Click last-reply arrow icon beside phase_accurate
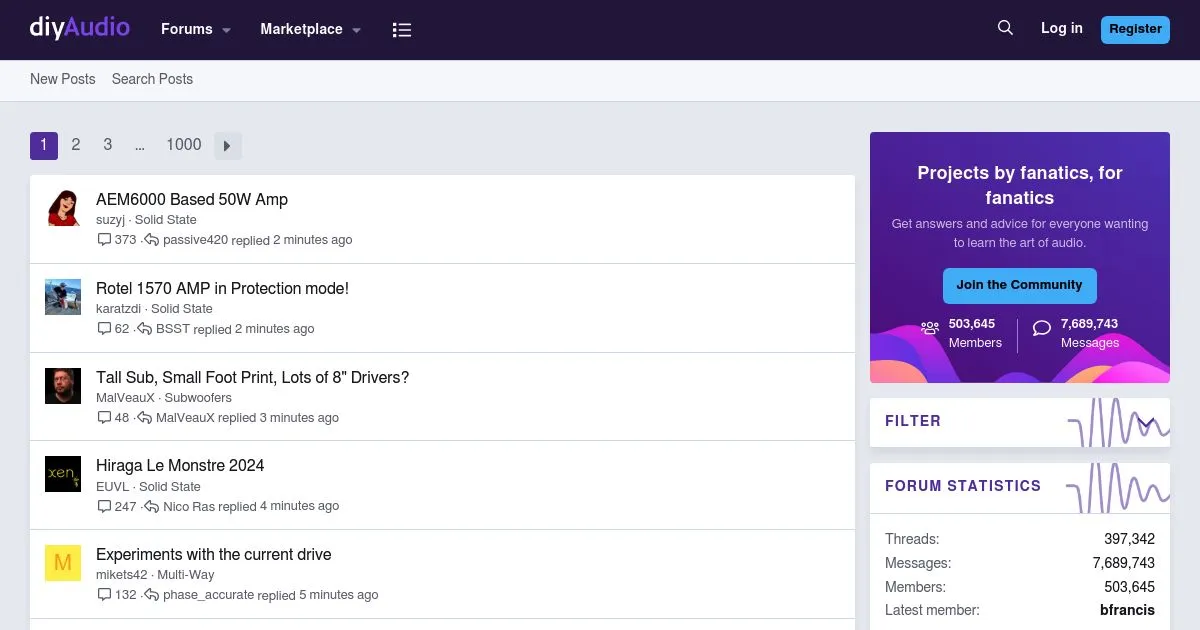This screenshot has height=630, width=1200. click(152, 595)
